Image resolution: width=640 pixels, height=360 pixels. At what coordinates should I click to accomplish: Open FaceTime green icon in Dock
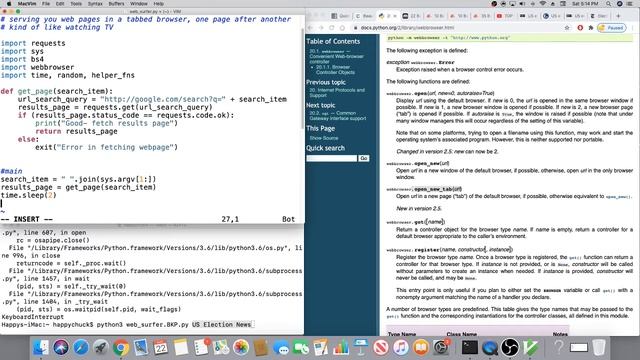pos(301,348)
